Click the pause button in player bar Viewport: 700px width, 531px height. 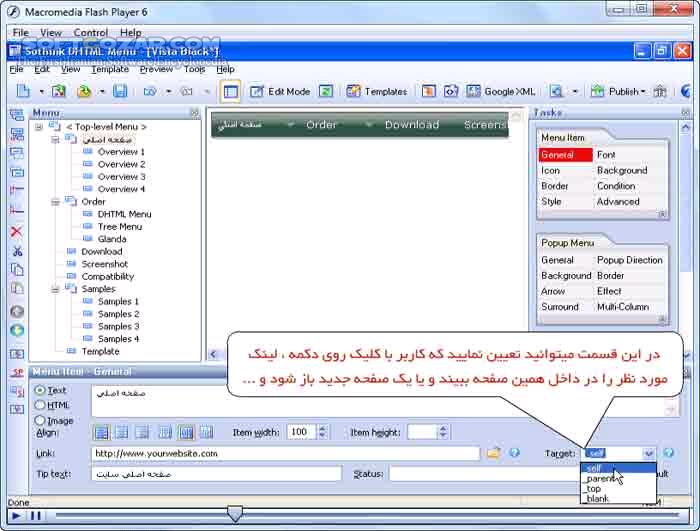36,516
